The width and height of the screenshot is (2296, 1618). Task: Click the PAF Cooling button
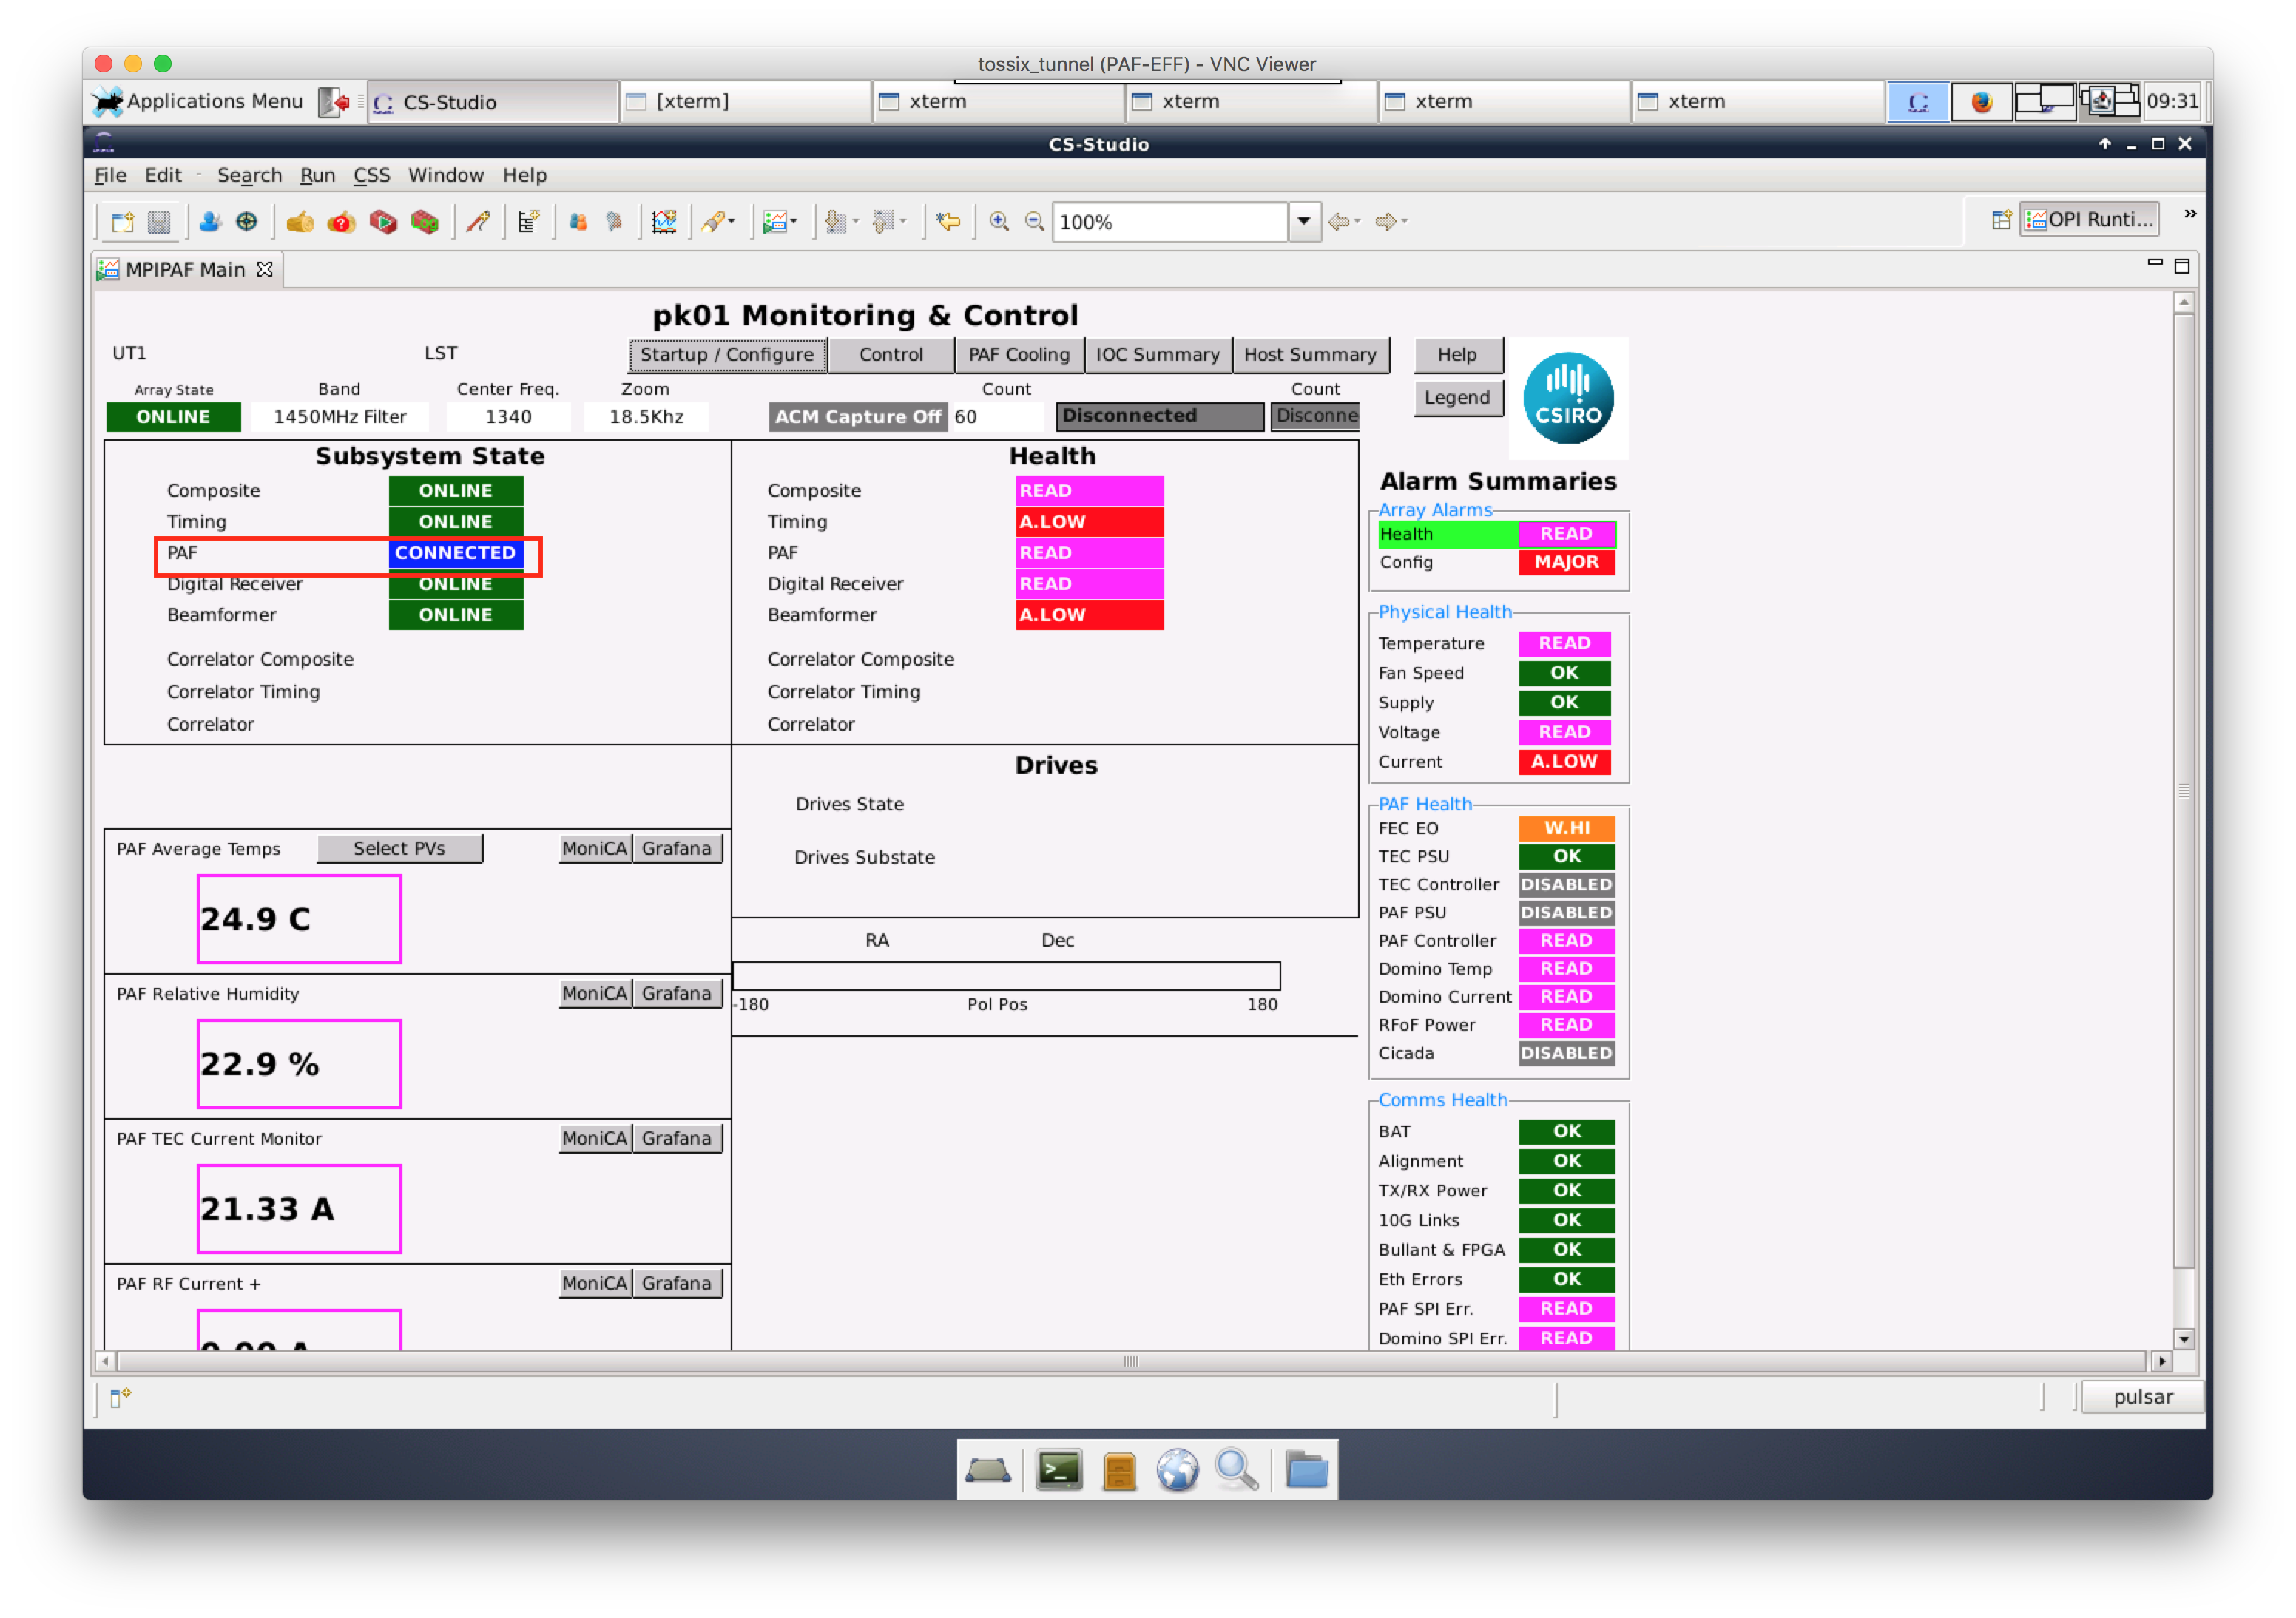[1019, 354]
